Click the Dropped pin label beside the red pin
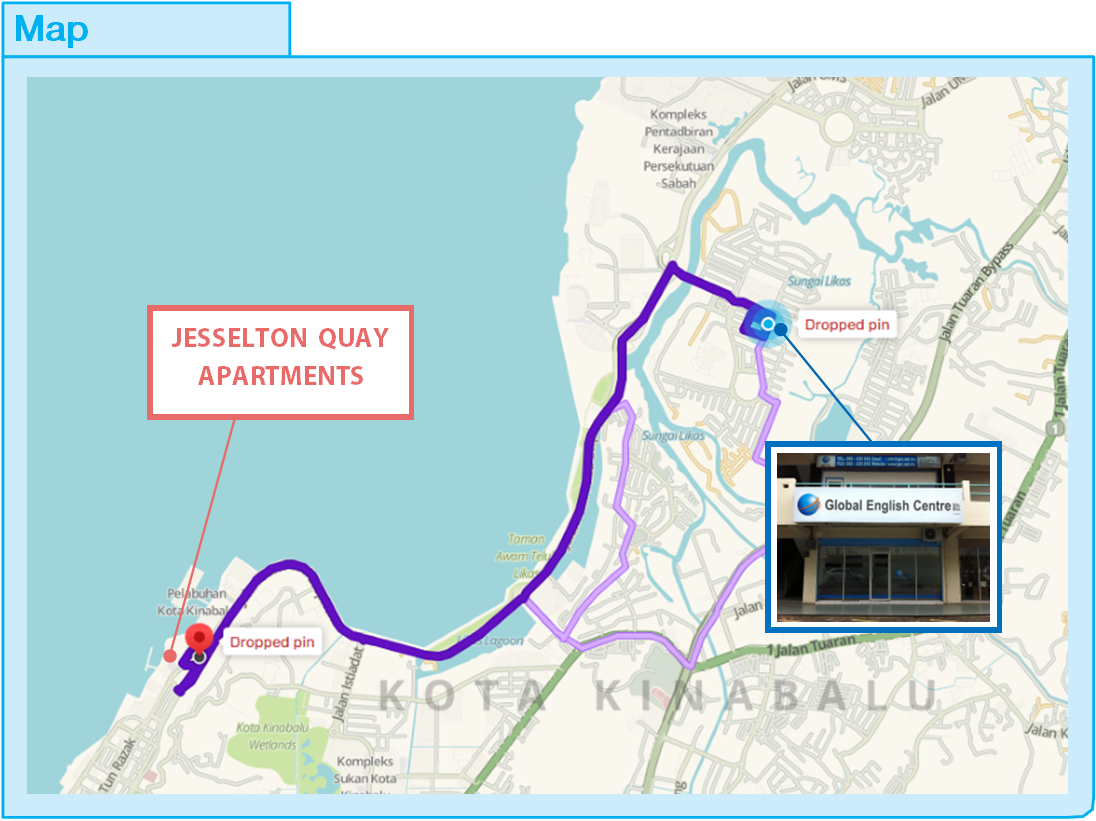 pyautogui.click(x=272, y=642)
